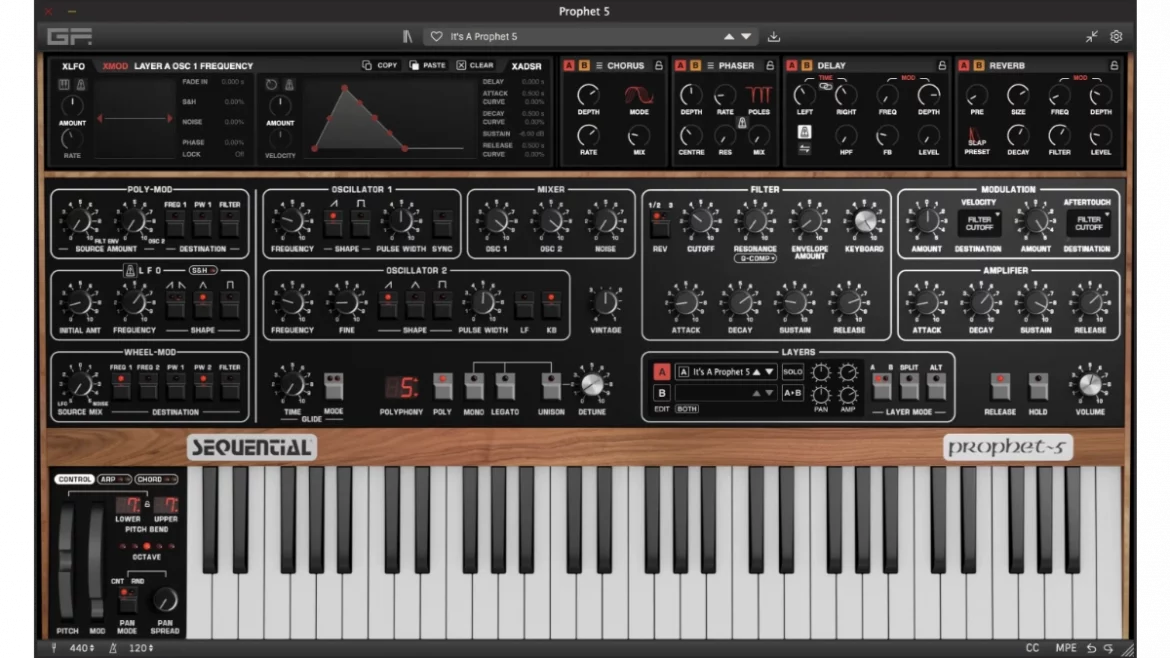
Task: Save preset using the download icon
Action: pyautogui.click(x=774, y=37)
